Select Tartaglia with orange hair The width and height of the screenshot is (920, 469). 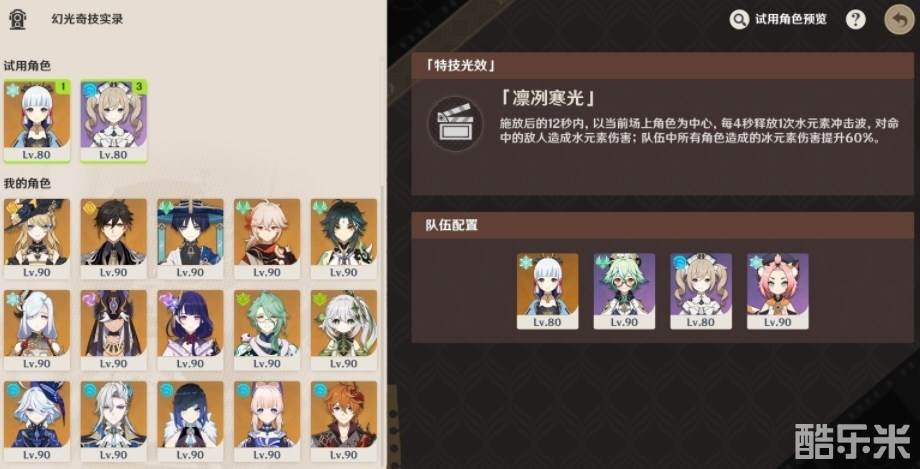point(344,421)
